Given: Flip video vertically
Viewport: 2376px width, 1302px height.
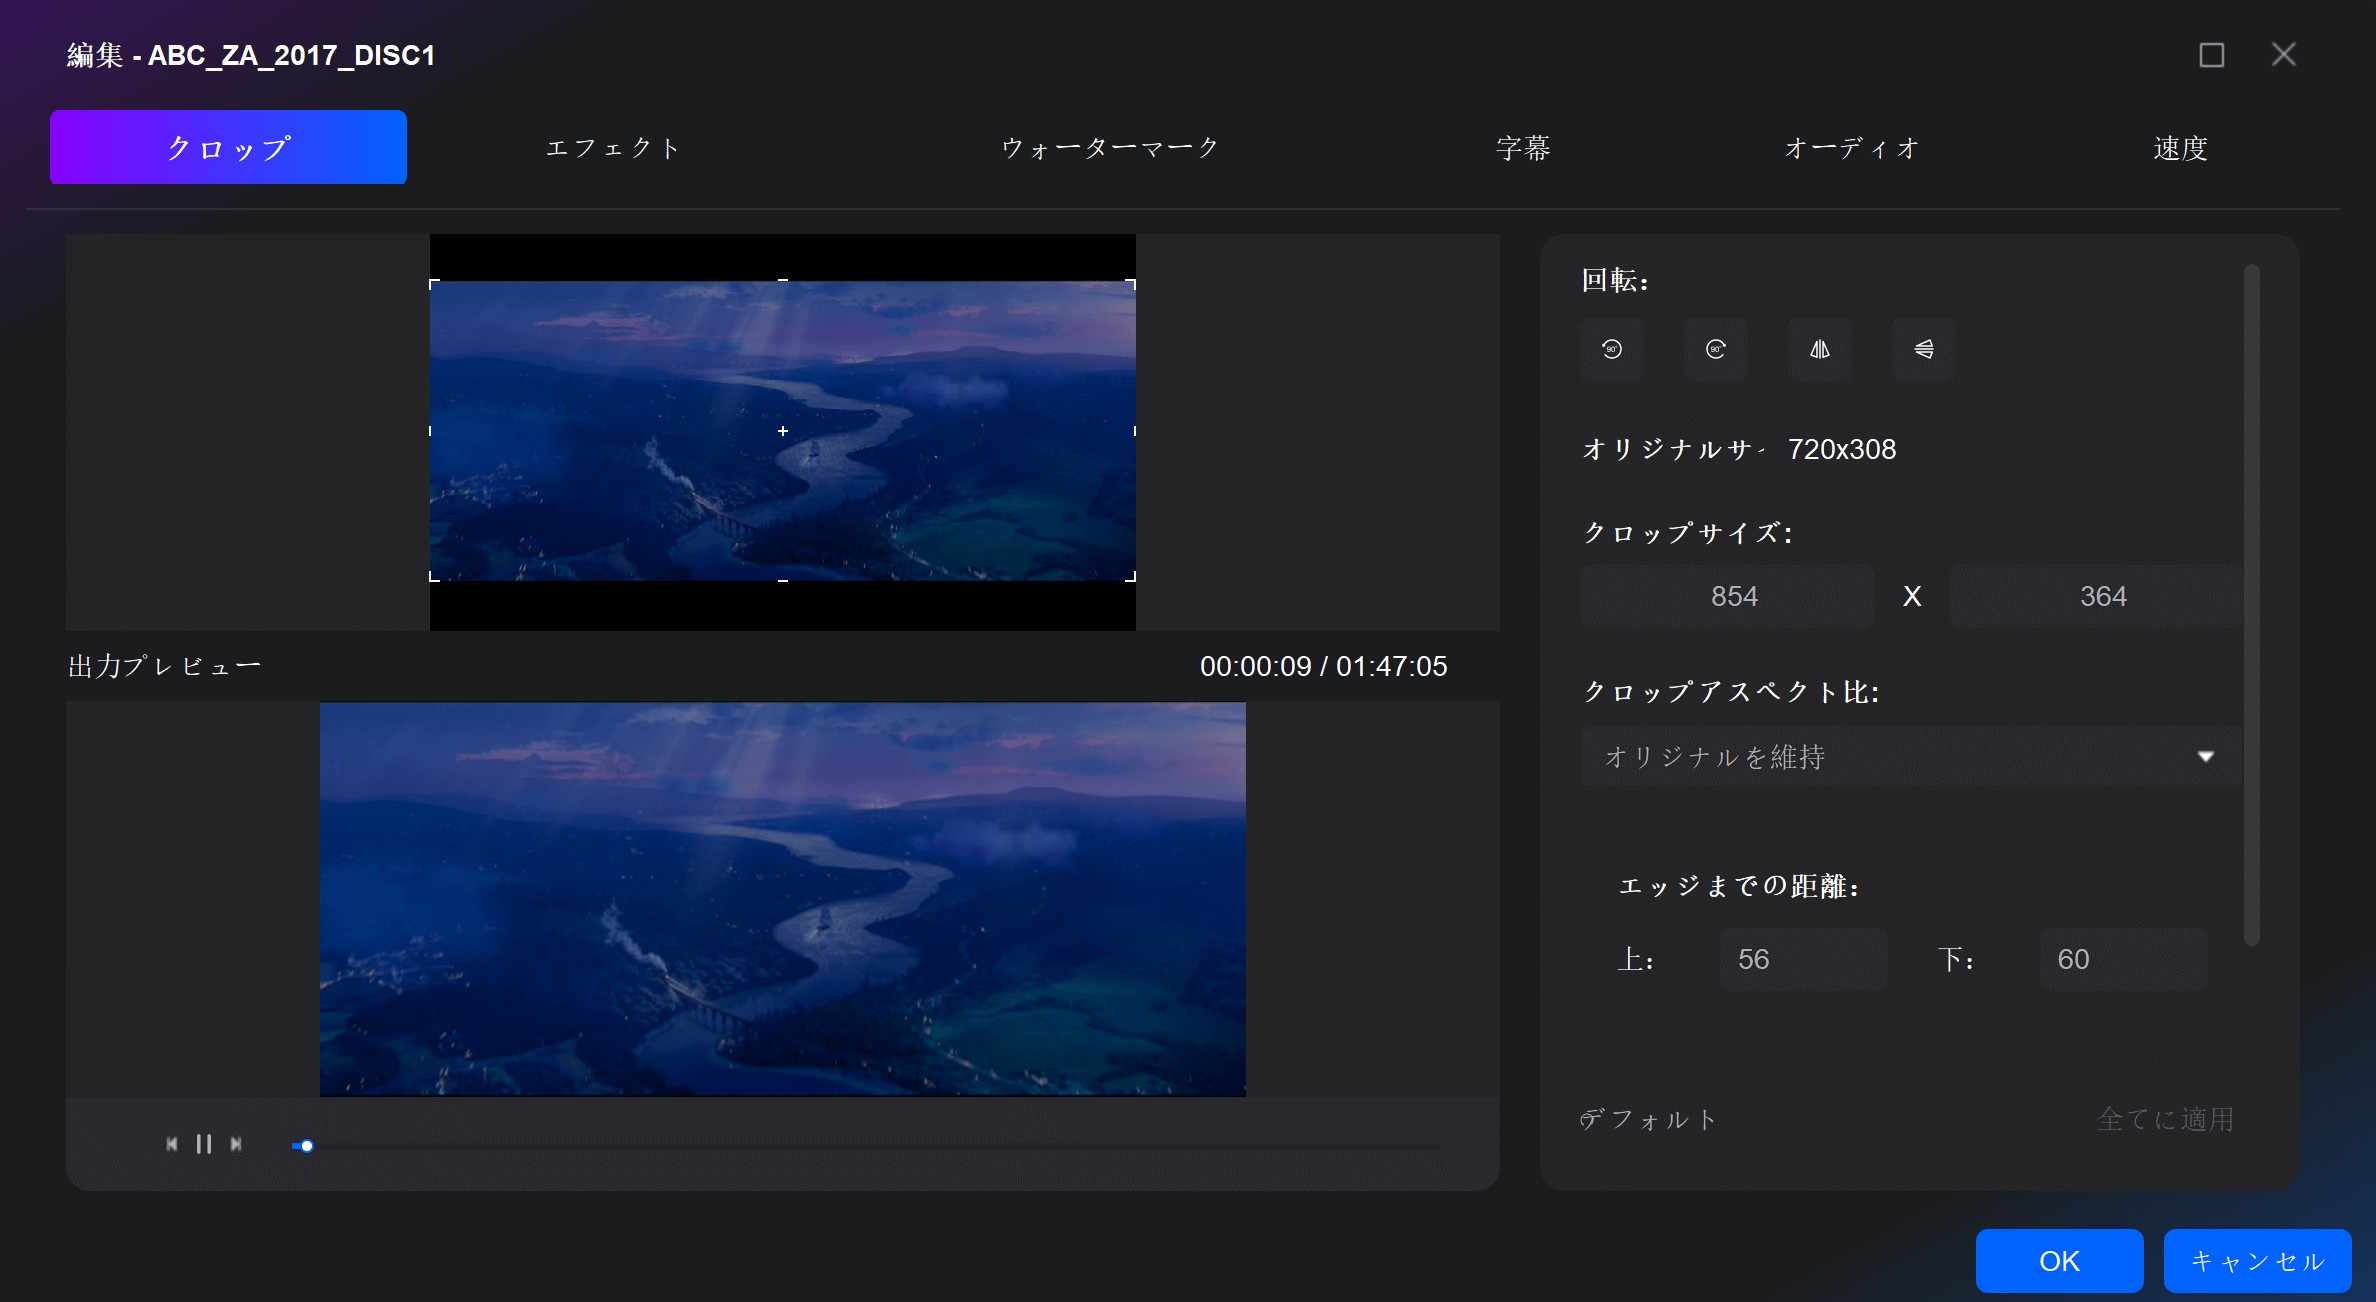Looking at the screenshot, I should point(1923,349).
